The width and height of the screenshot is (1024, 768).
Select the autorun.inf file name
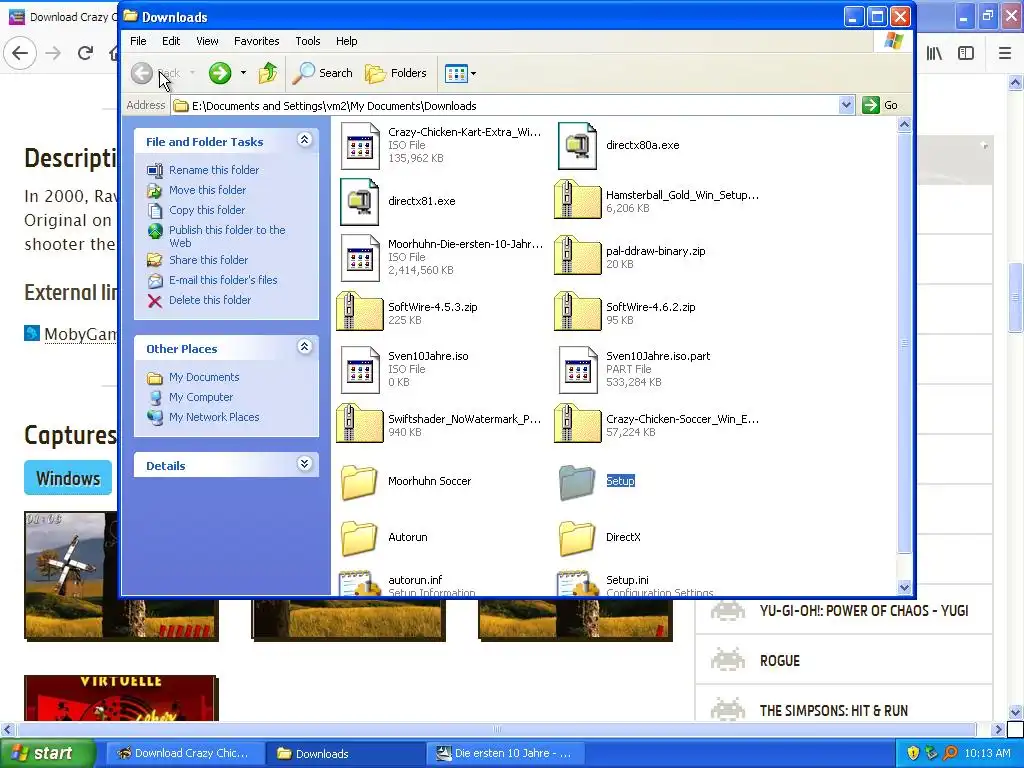pos(415,580)
